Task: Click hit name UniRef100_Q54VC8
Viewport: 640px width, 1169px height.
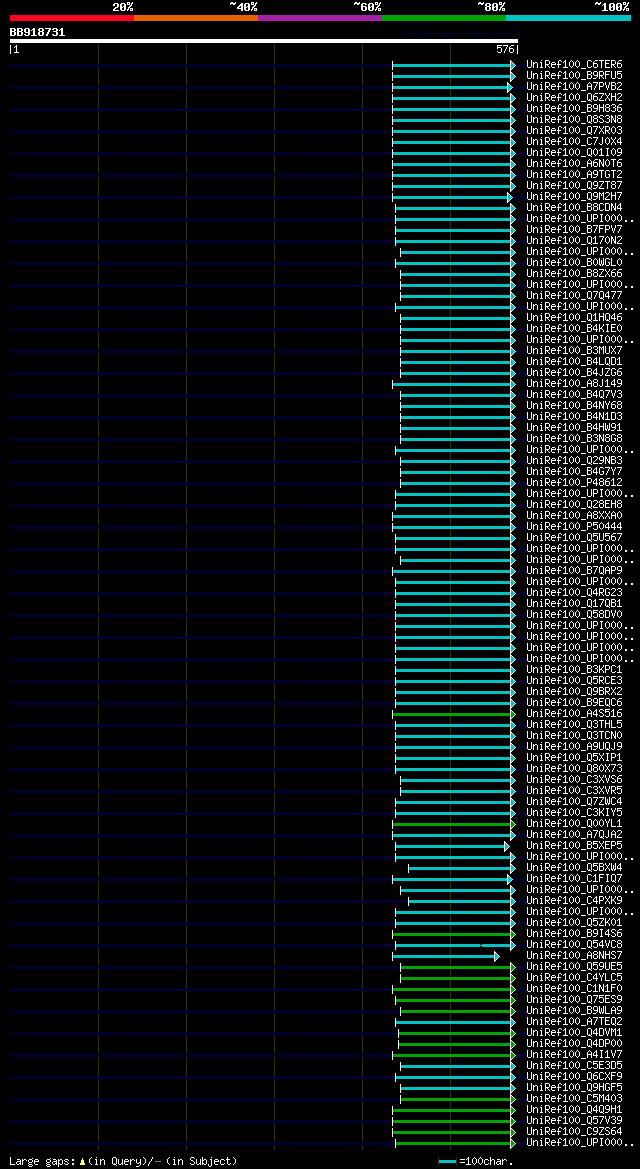Action: 574,945
